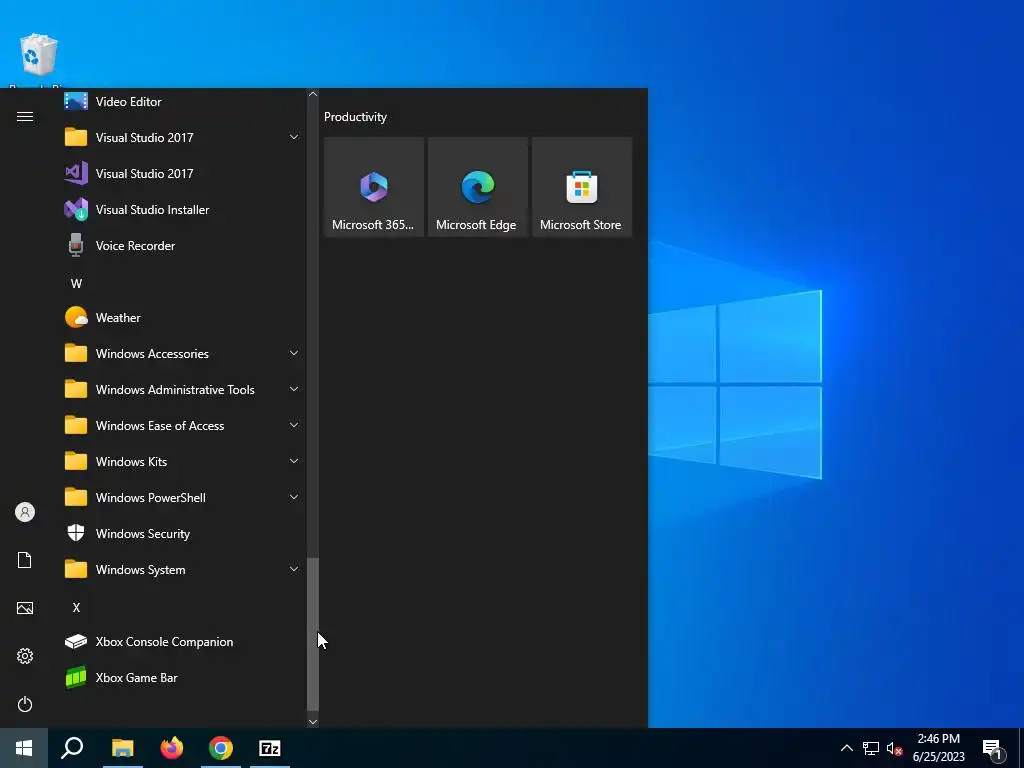Open the Video Editor app icon

76,101
